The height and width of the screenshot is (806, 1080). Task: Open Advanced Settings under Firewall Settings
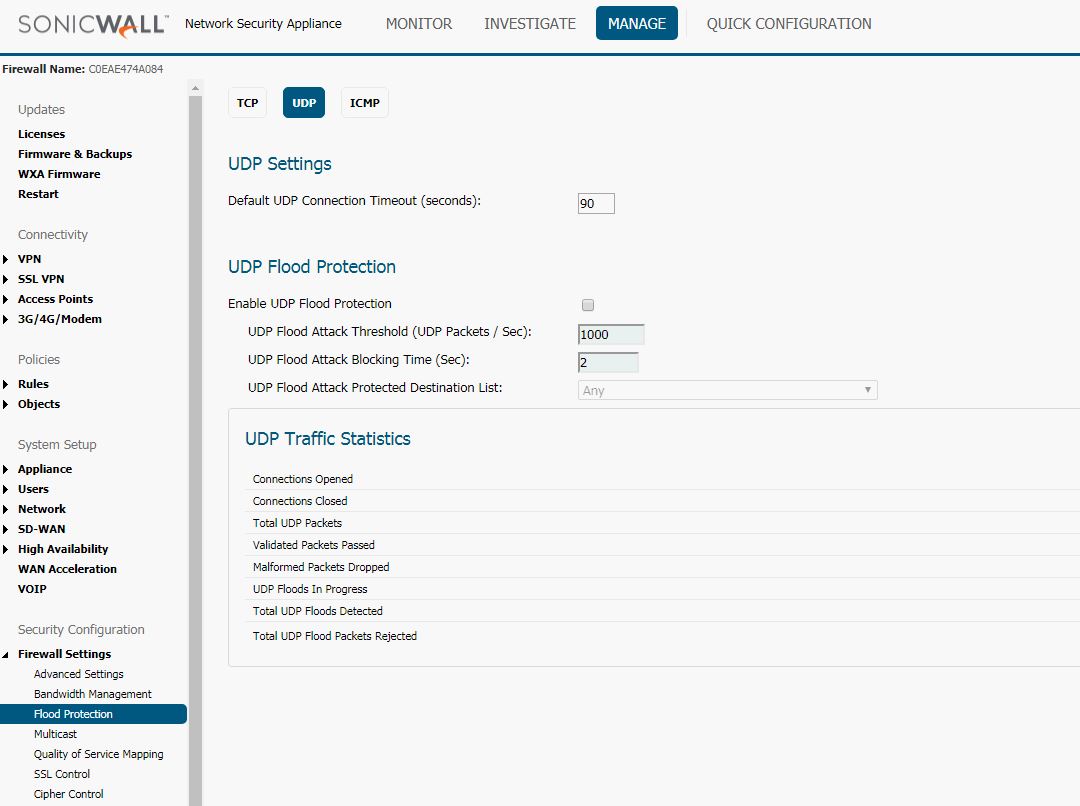79,674
